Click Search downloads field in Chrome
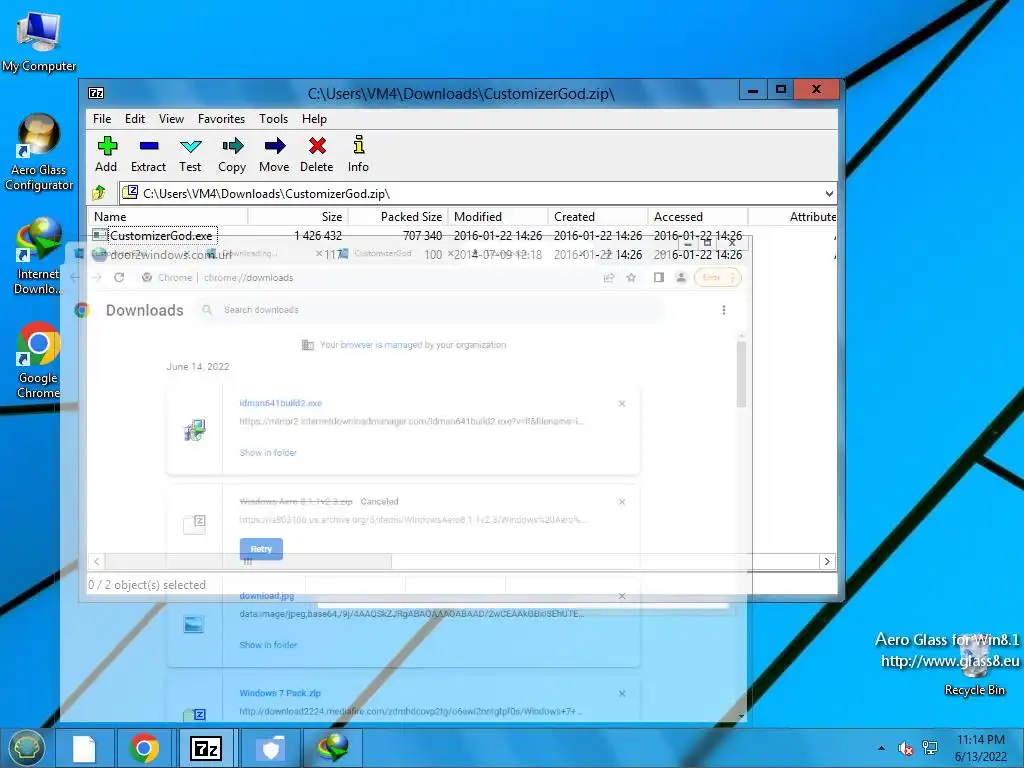1024x768 pixels. coord(431,310)
